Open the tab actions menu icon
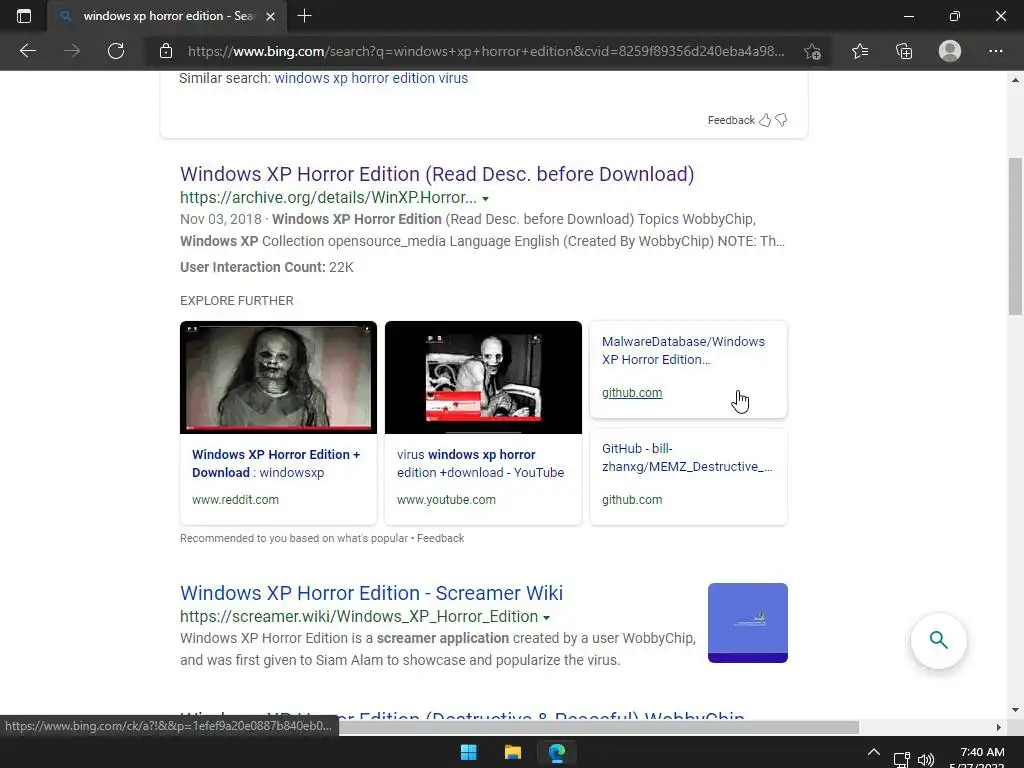 [24, 16]
